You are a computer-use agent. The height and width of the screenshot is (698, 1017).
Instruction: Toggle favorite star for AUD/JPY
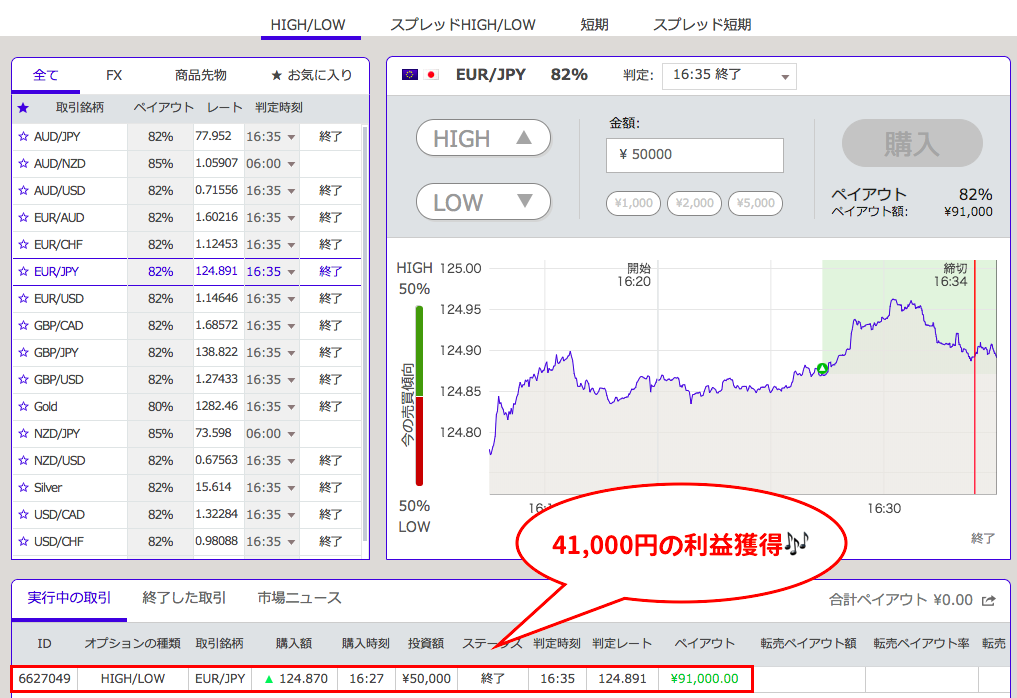(24, 136)
